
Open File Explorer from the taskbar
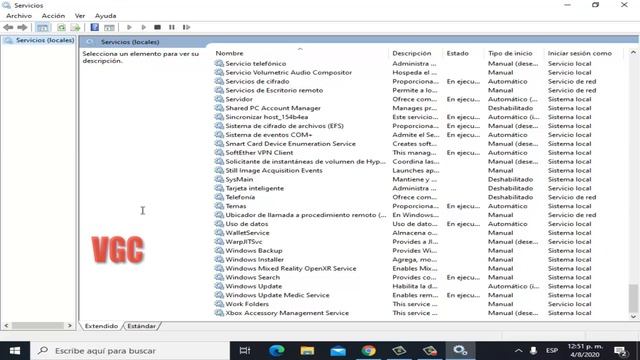[x=307, y=351]
